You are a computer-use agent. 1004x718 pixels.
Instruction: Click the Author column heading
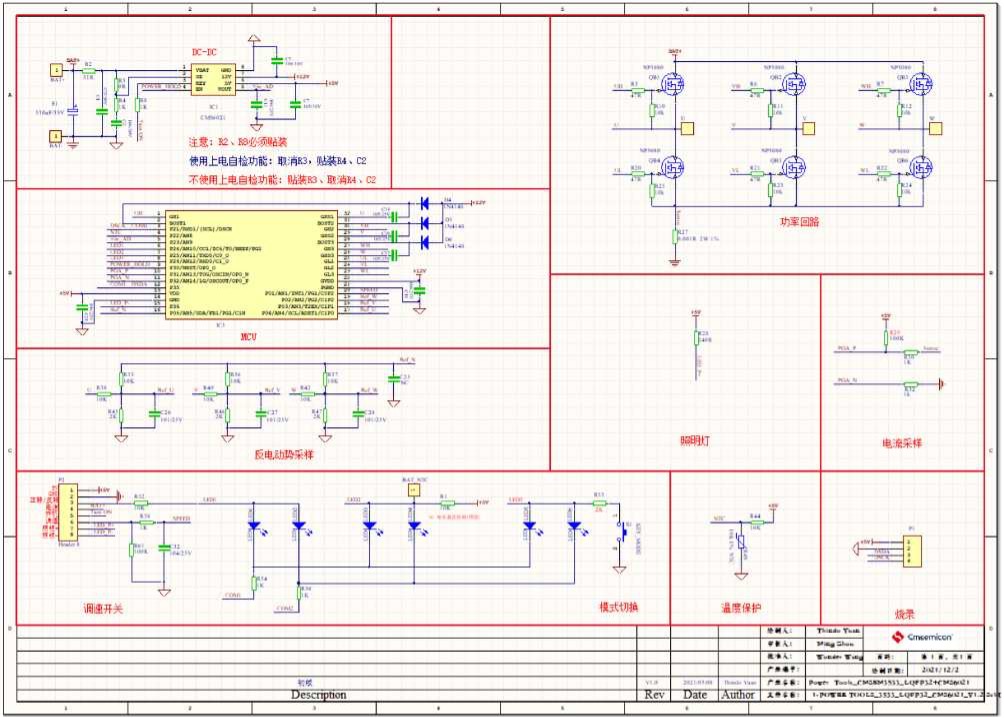[738, 694]
